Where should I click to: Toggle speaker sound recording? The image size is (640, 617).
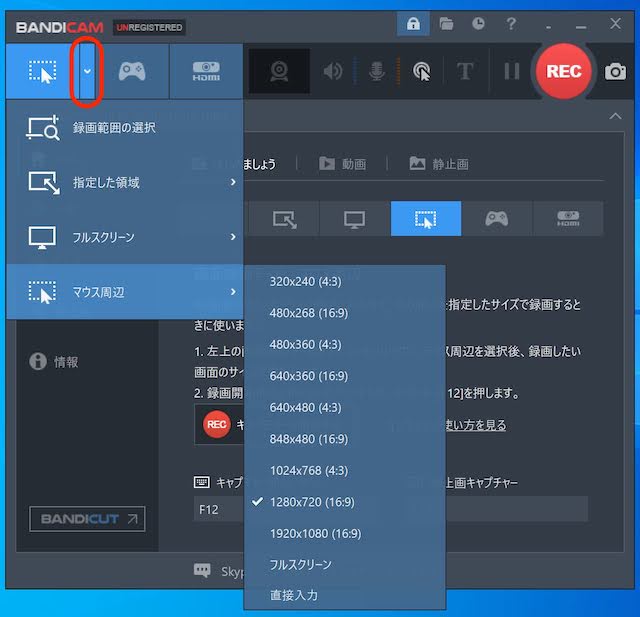click(333, 71)
